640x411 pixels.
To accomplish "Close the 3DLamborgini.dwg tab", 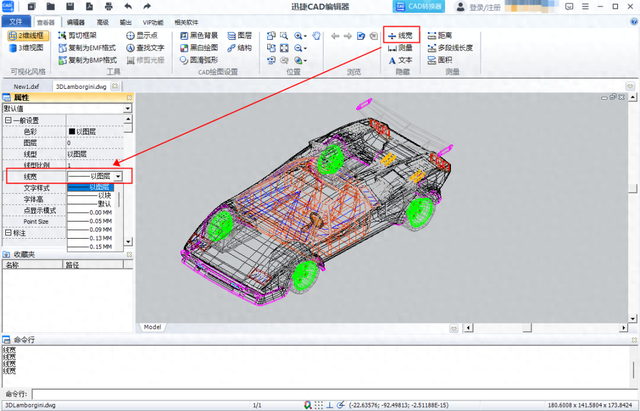I will point(115,86).
